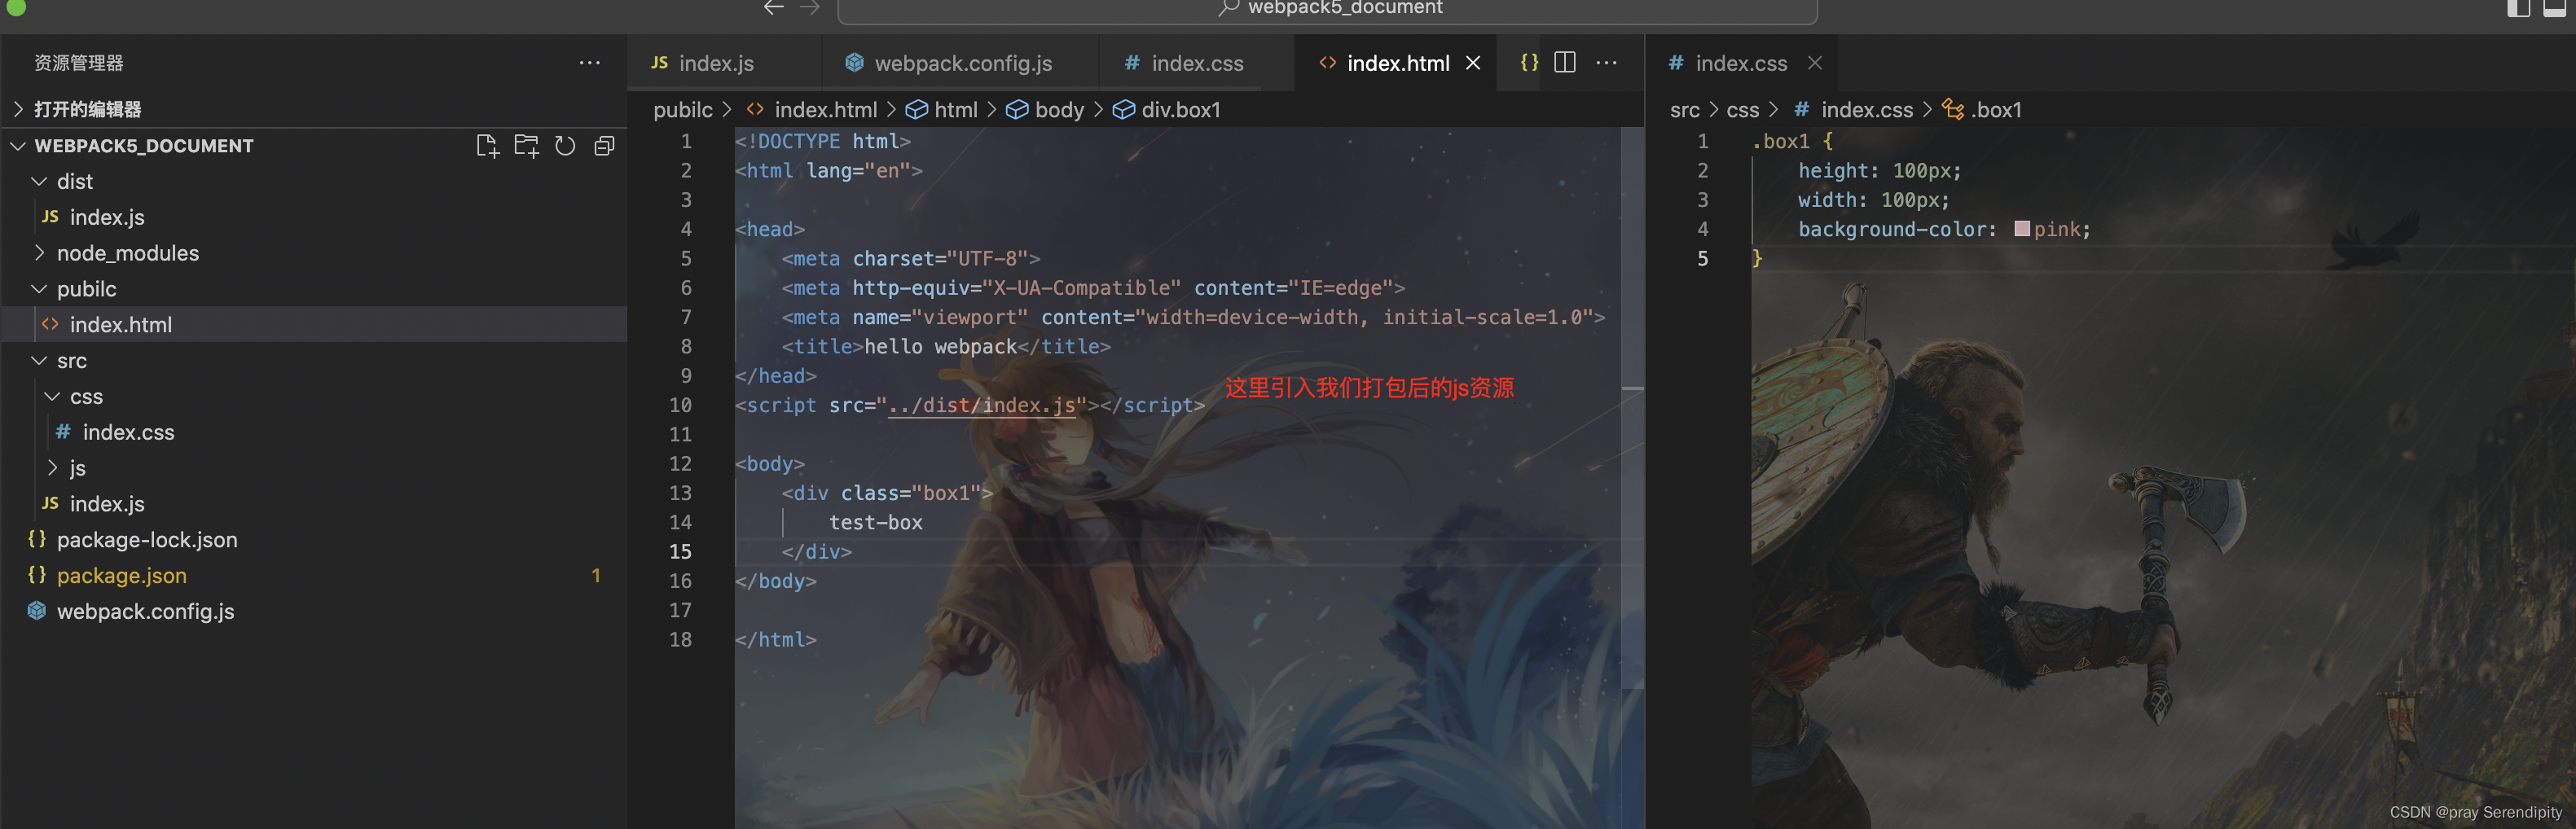The height and width of the screenshot is (829, 2576).
Task: Open explorer panel more actions menu
Action: click(x=590, y=63)
